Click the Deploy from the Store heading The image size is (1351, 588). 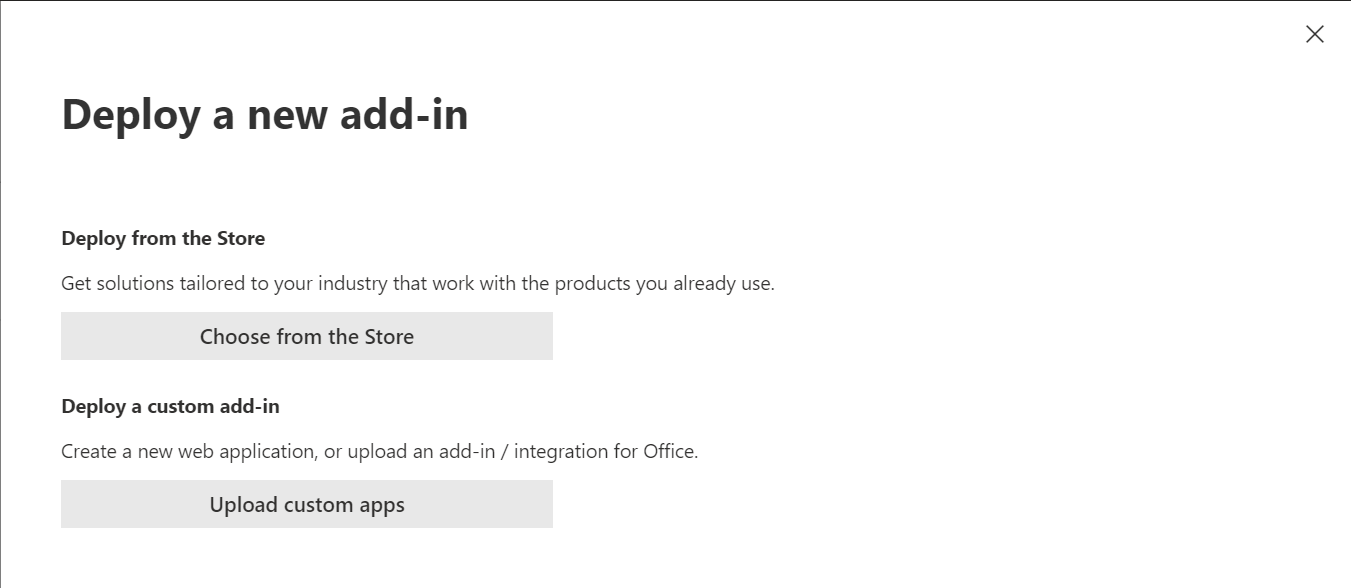[164, 238]
